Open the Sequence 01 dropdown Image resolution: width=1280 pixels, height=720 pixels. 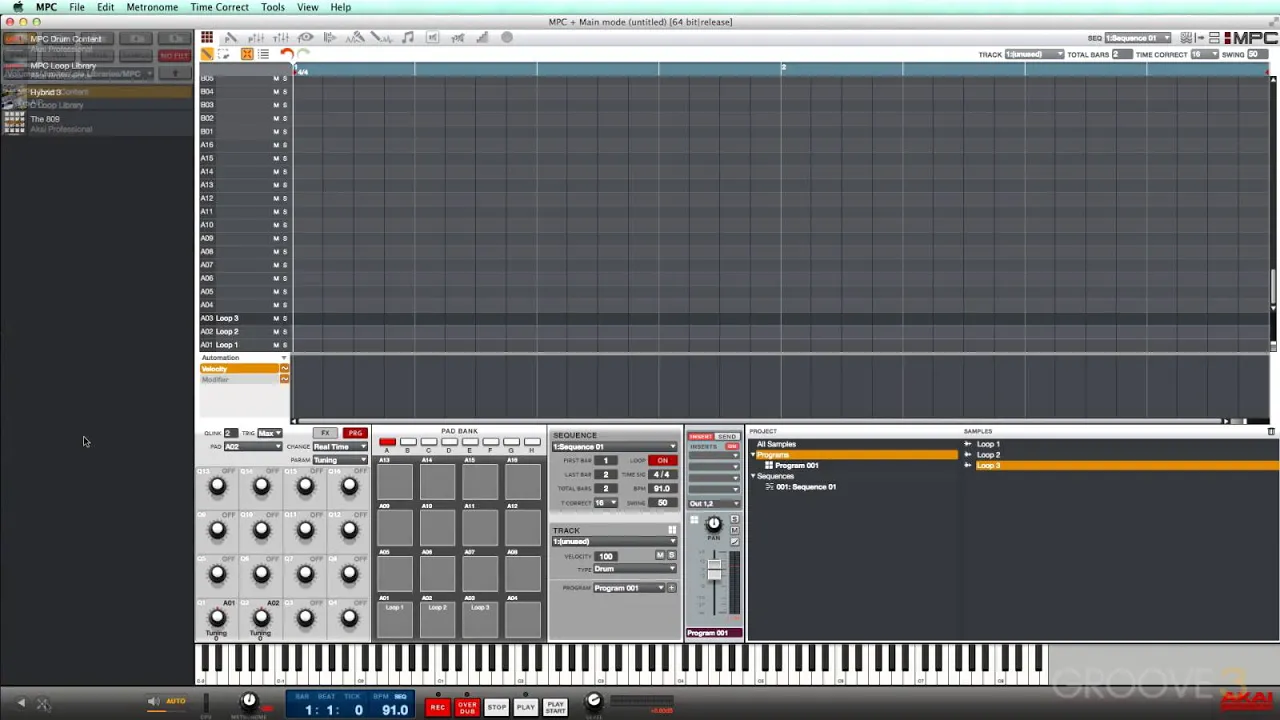pos(614,447)
